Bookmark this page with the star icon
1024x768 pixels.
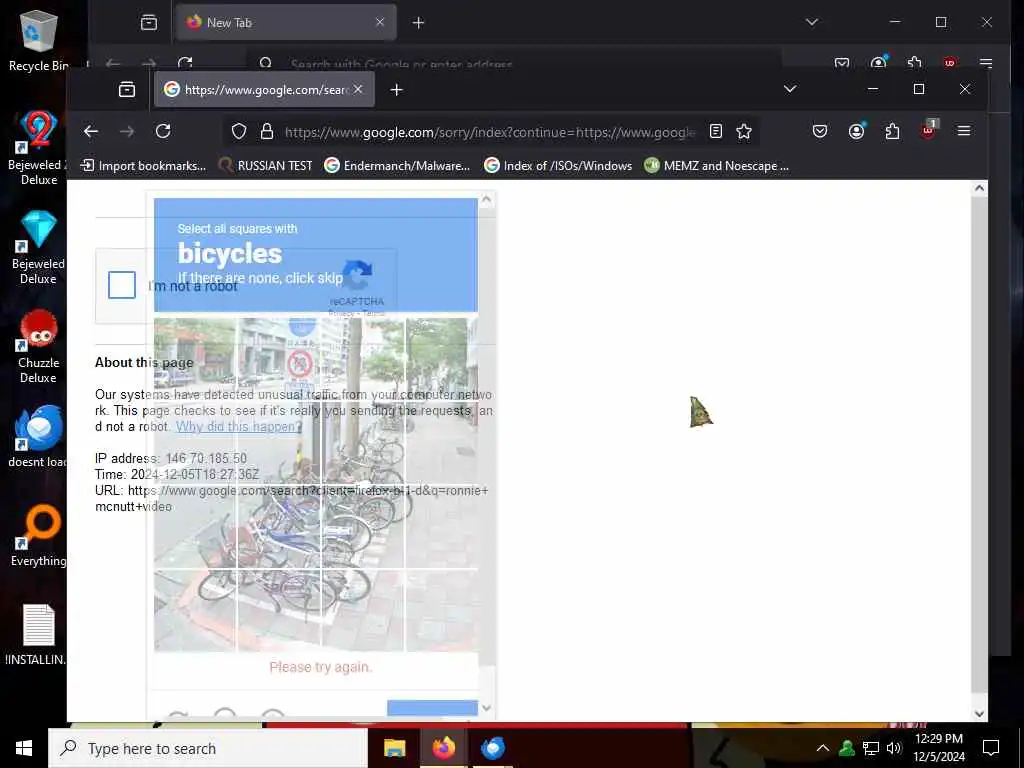pyautogui.click(x=744, y=132)
